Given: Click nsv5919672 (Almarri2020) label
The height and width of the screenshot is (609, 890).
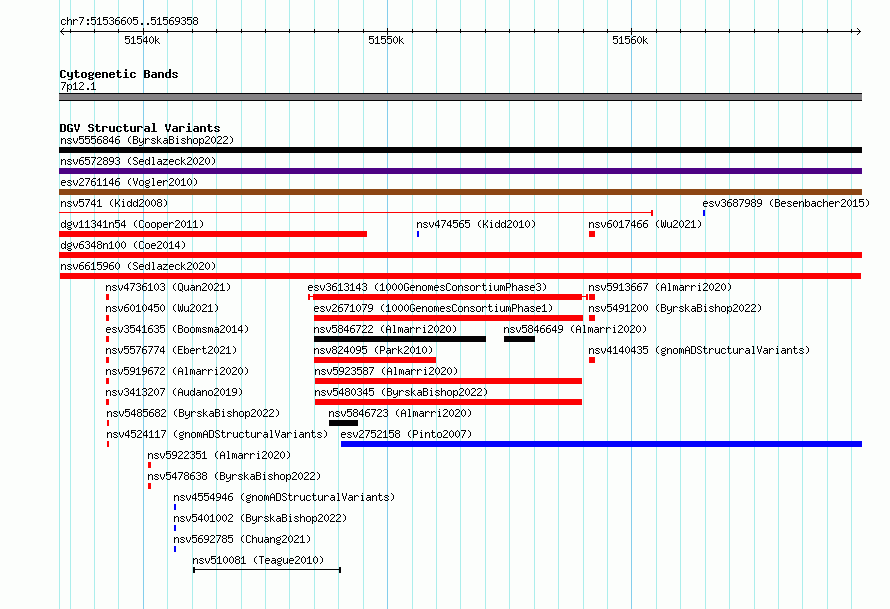Looking at the screenshot, I should [x=177, y=371].
